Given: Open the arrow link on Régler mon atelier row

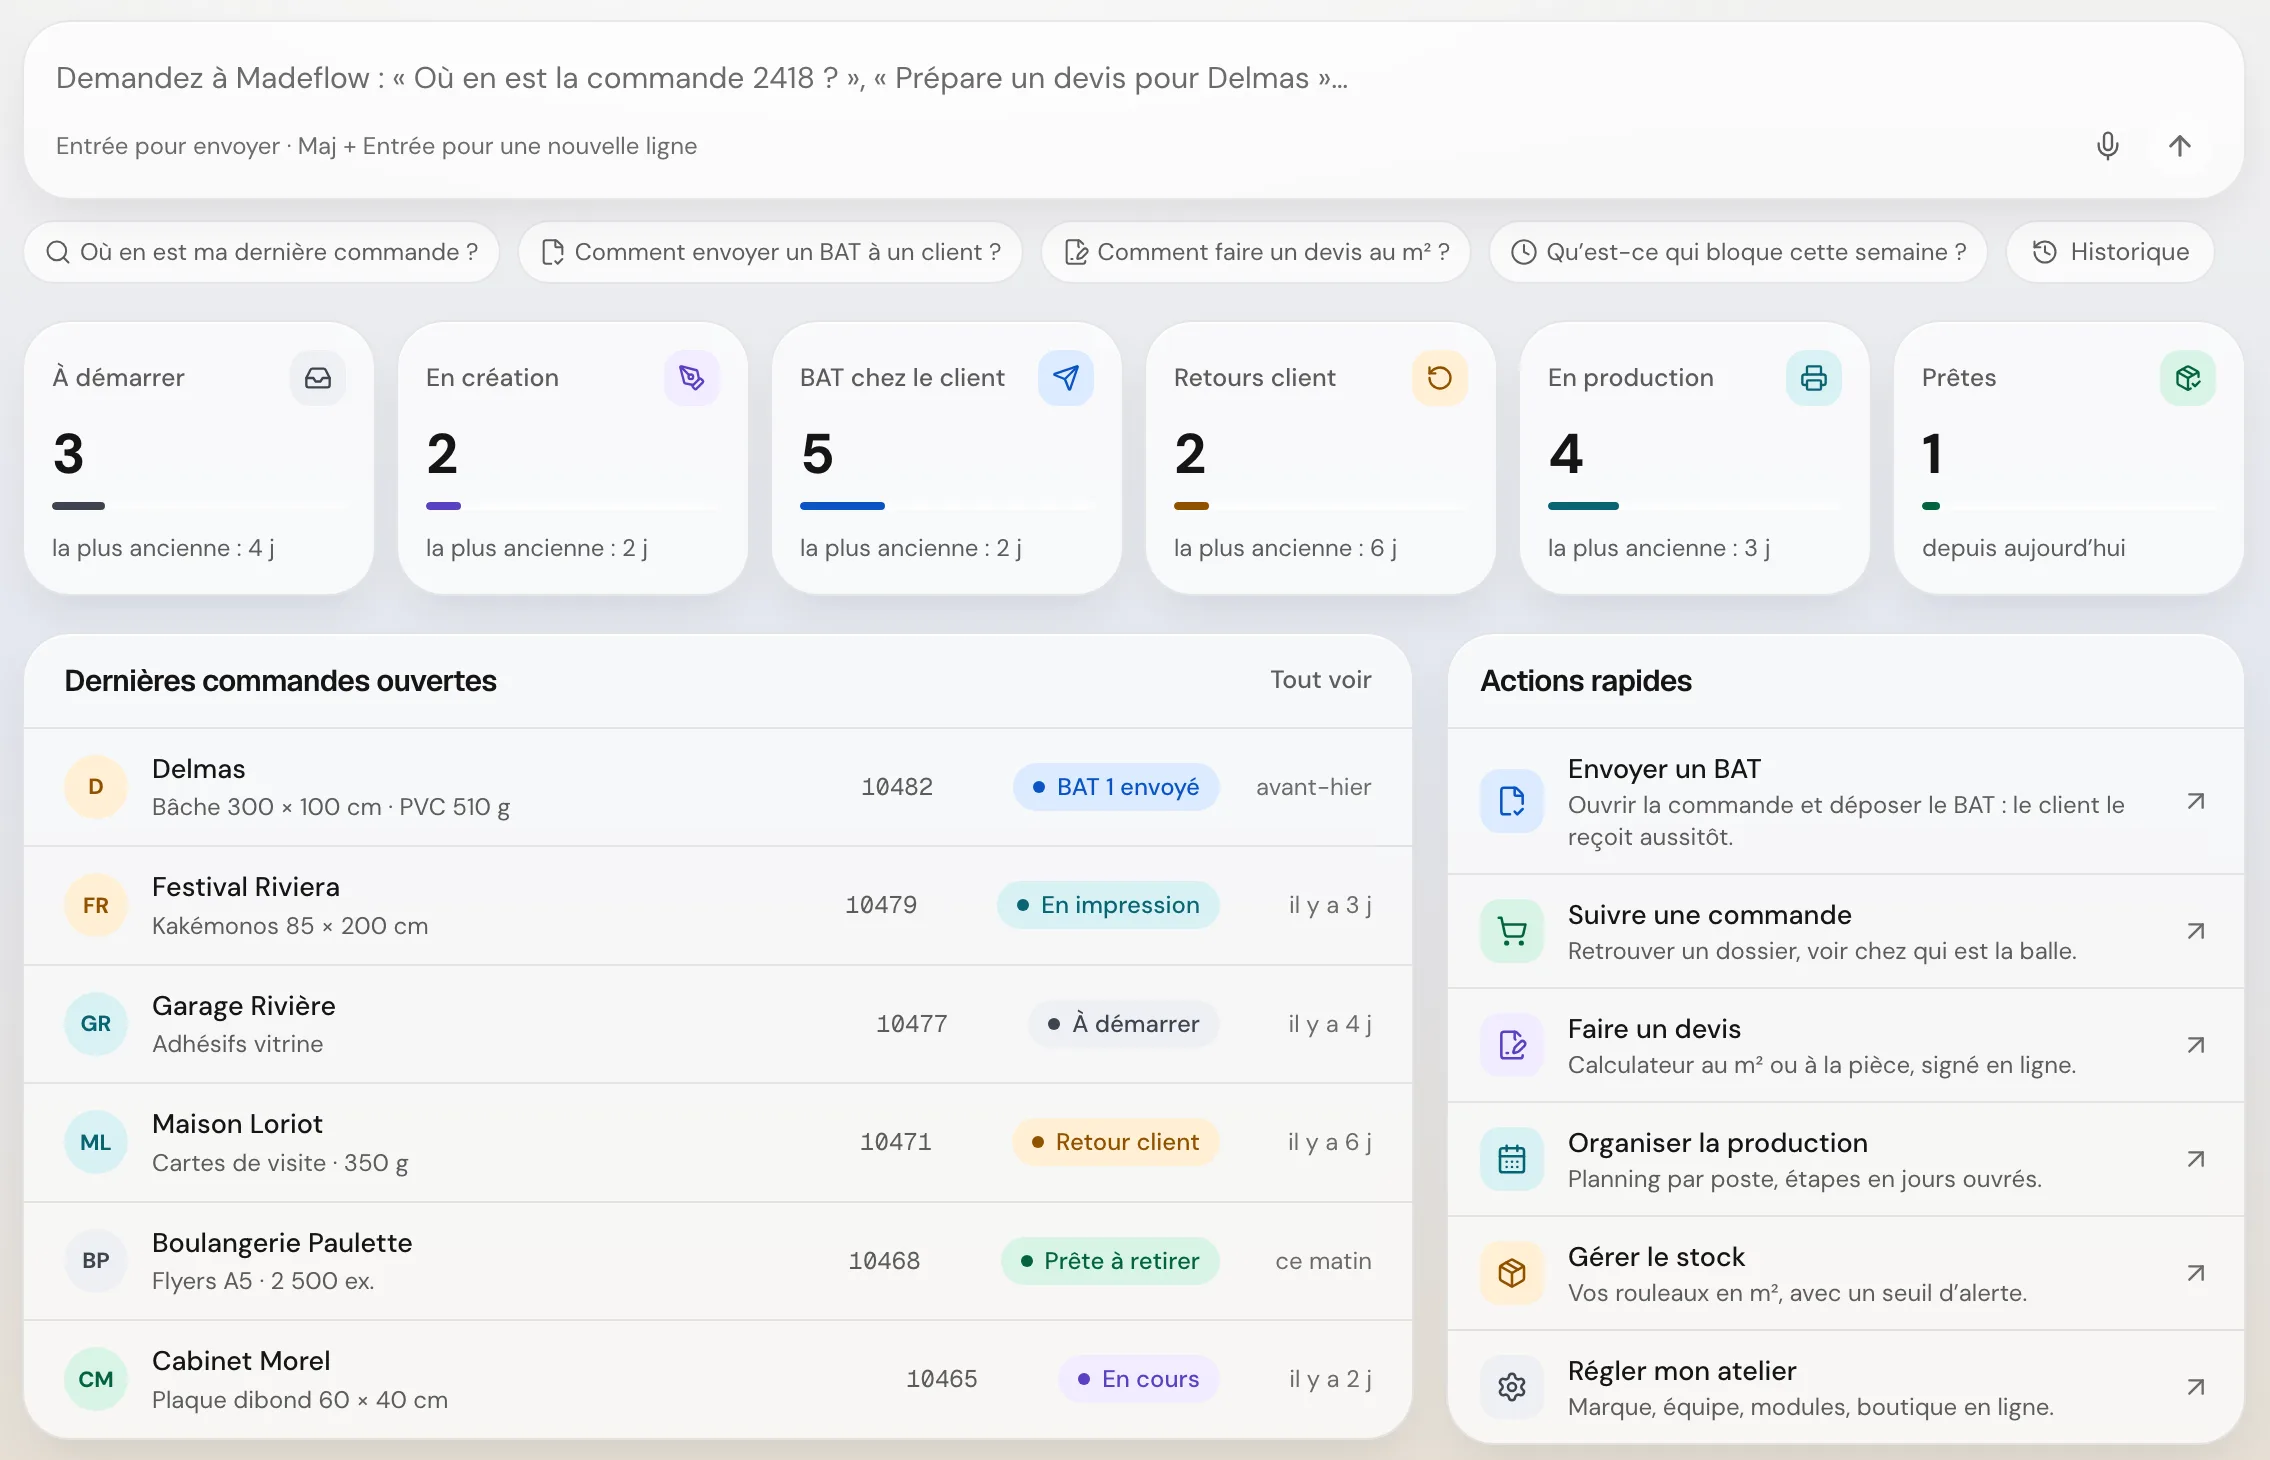Looking at the screenshot, I should [2196, 1387].
